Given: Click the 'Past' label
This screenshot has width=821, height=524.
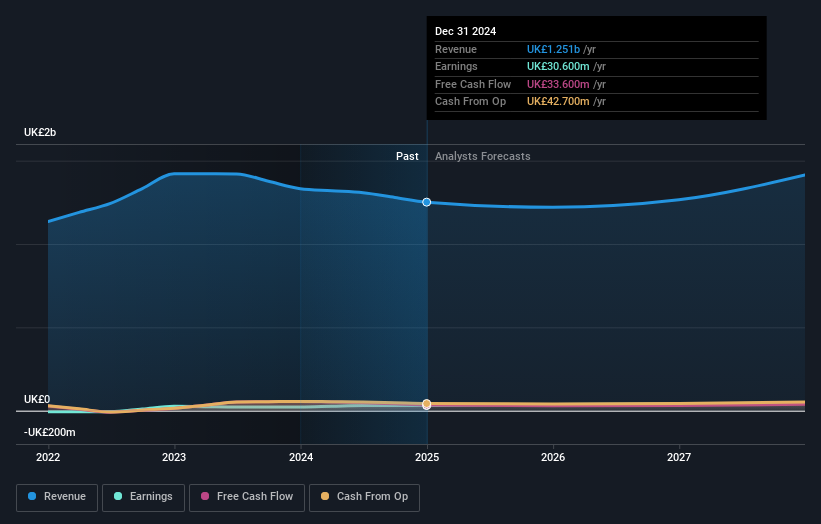Looking at the screenshot, I should click(407, 157).
